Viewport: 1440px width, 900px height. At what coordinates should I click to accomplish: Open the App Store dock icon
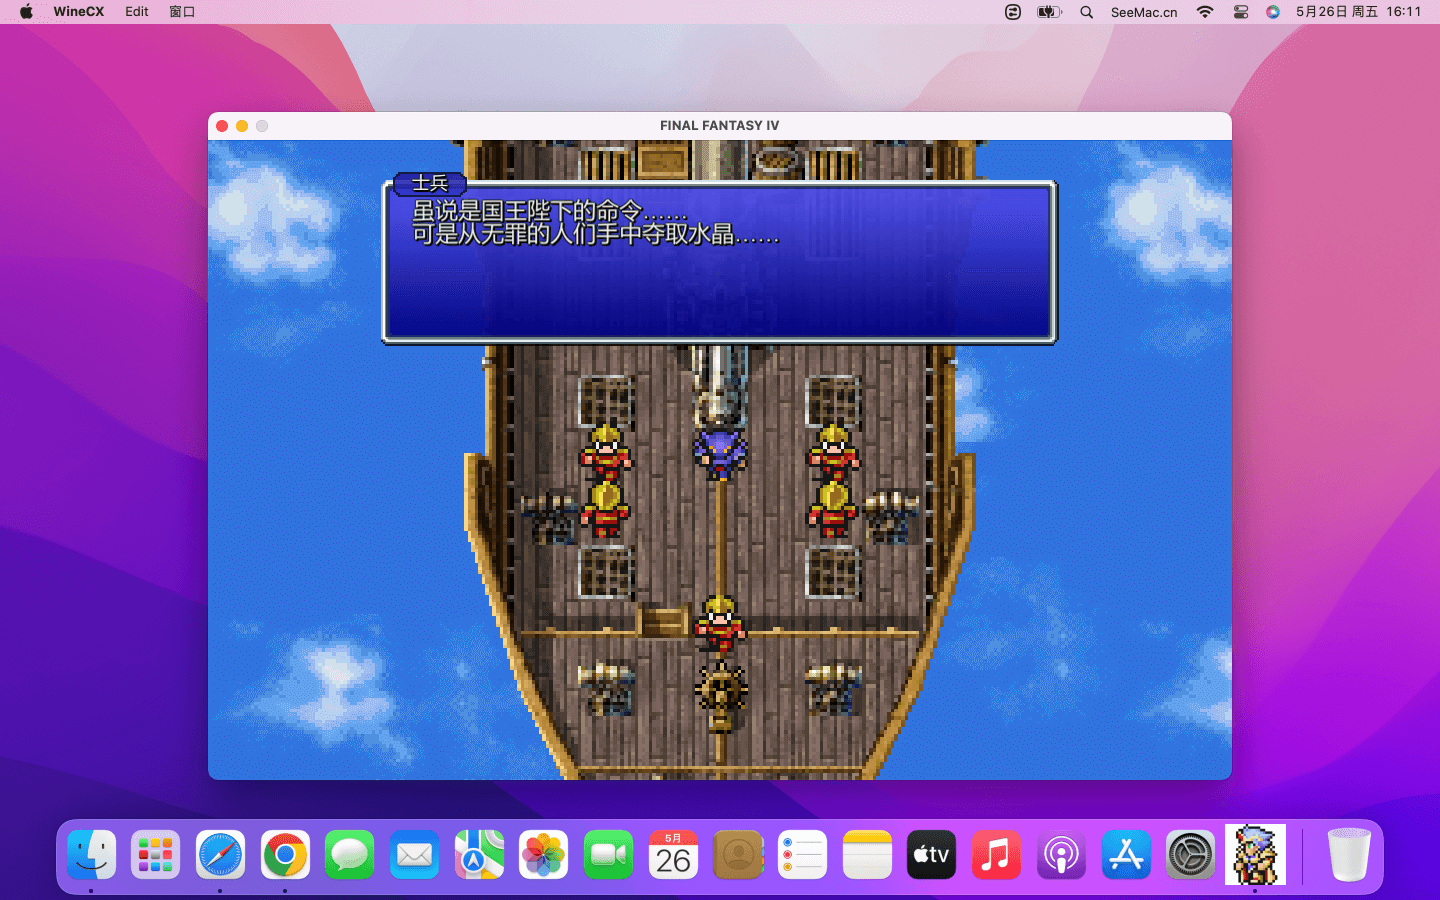(1126, 855)
